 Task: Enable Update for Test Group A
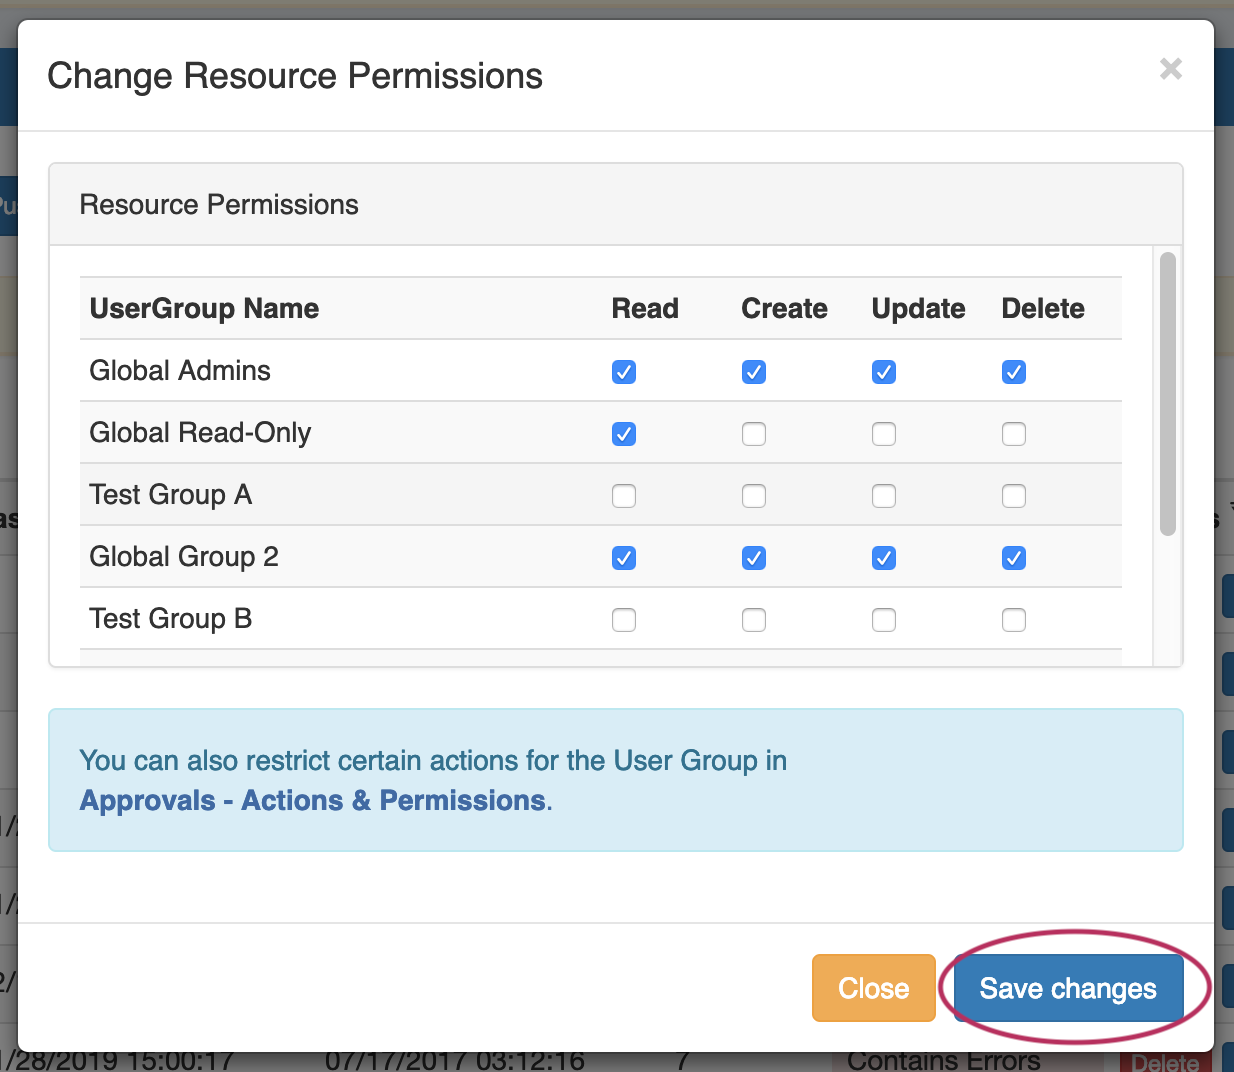(884, 496)
